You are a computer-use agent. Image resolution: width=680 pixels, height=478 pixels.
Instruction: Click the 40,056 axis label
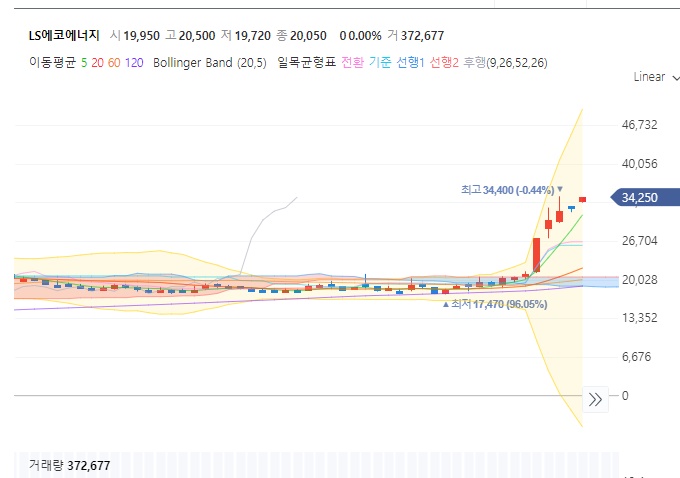point(639,164)
